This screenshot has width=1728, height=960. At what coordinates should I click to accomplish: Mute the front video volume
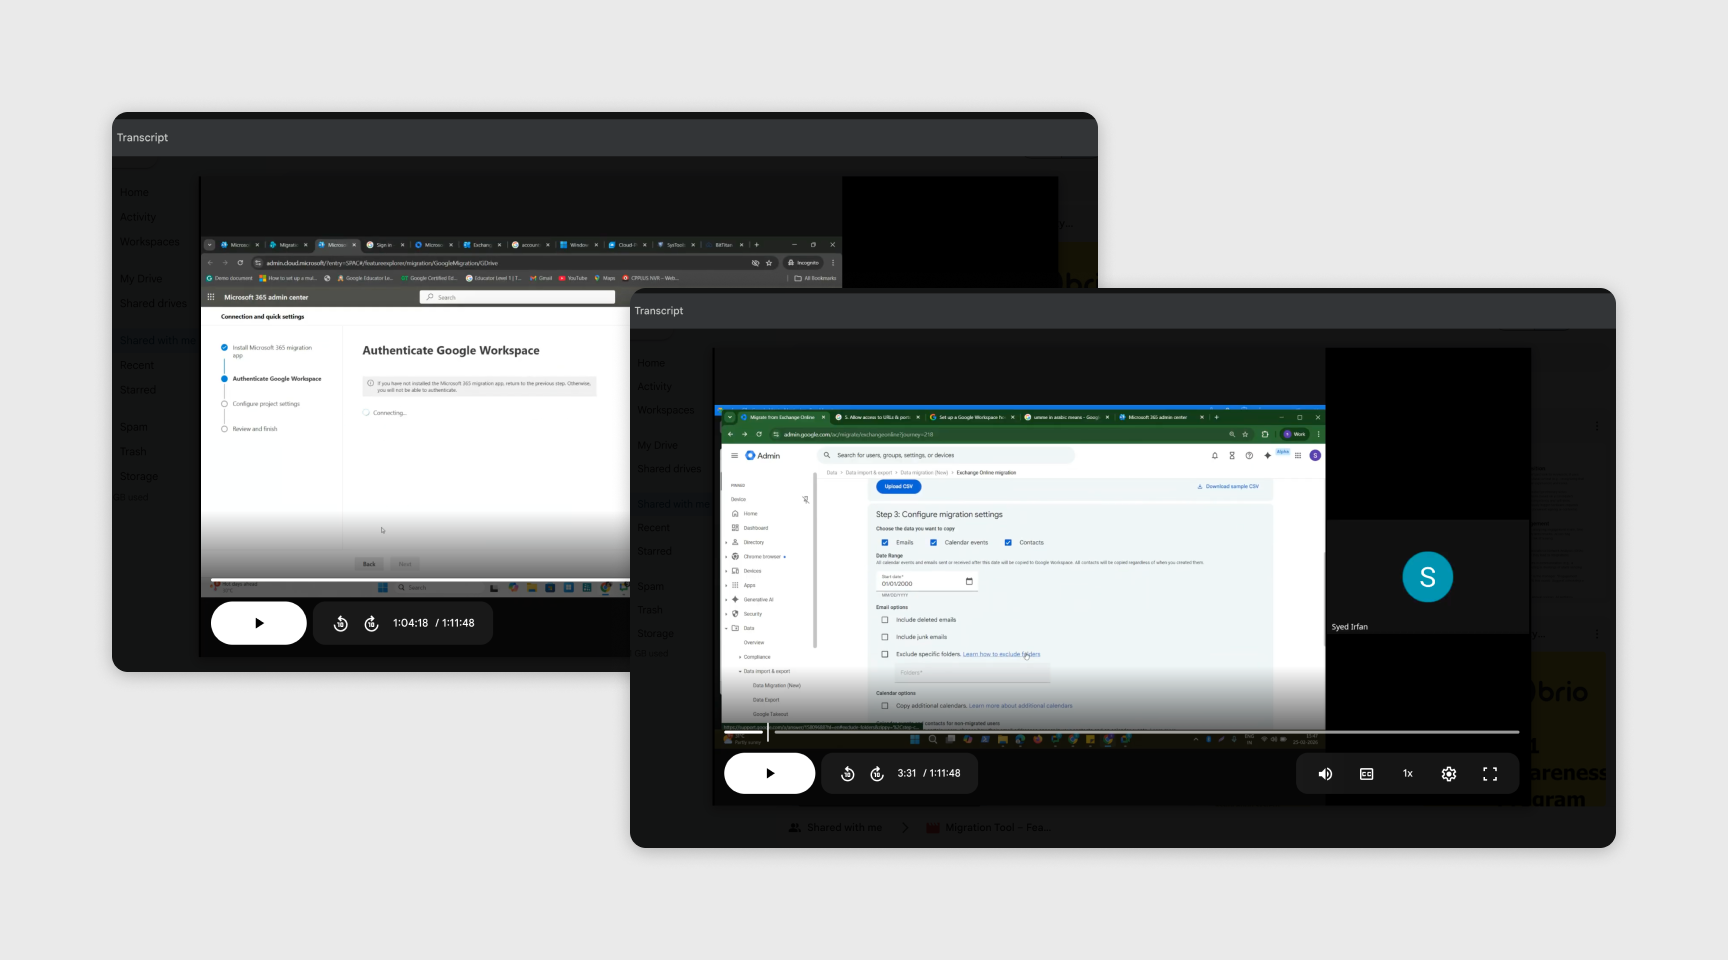(1325, 774)
